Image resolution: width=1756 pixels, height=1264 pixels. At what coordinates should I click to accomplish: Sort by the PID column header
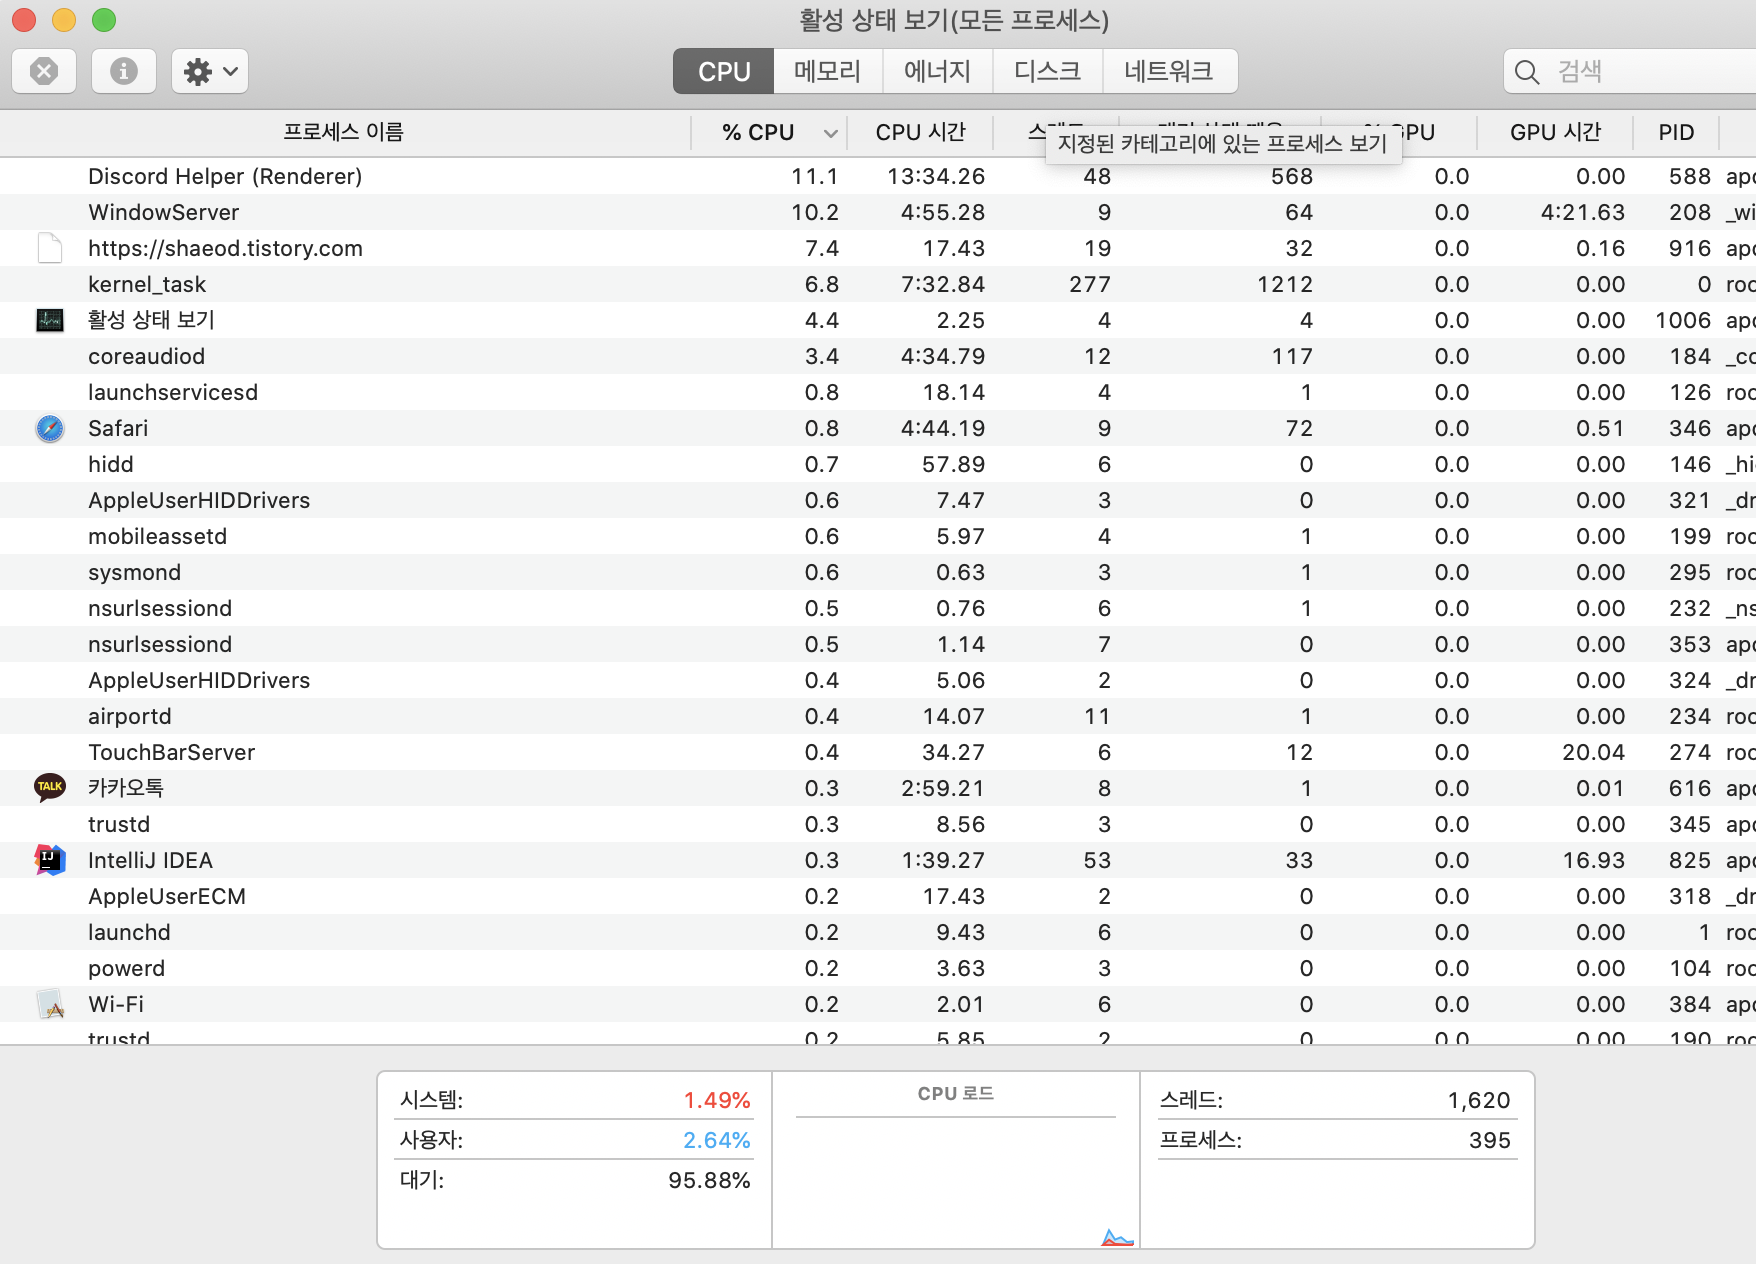point(1677,132)
